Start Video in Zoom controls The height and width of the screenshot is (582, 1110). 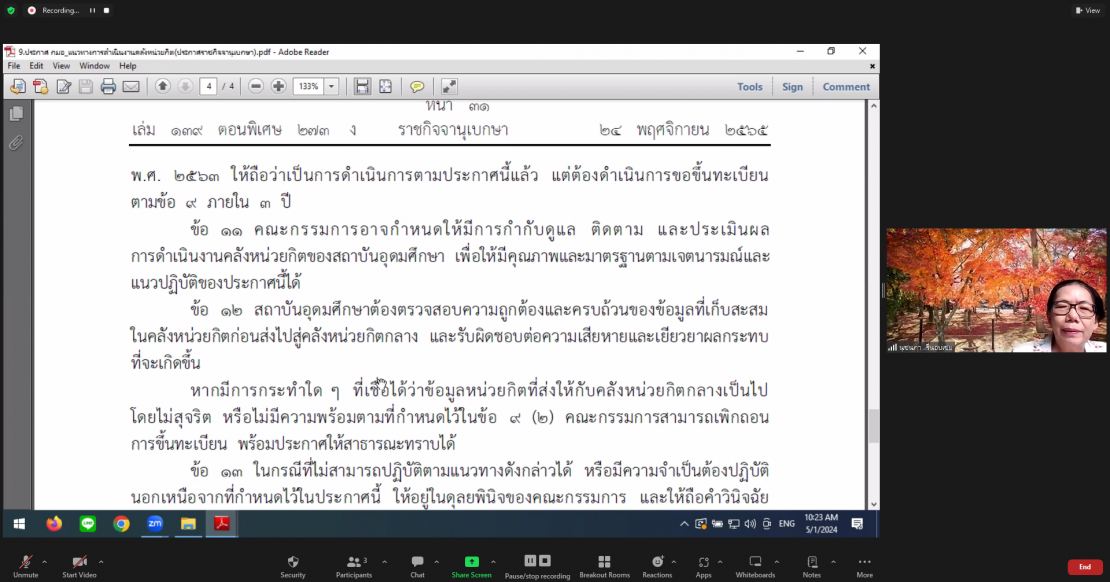[79, 566]
